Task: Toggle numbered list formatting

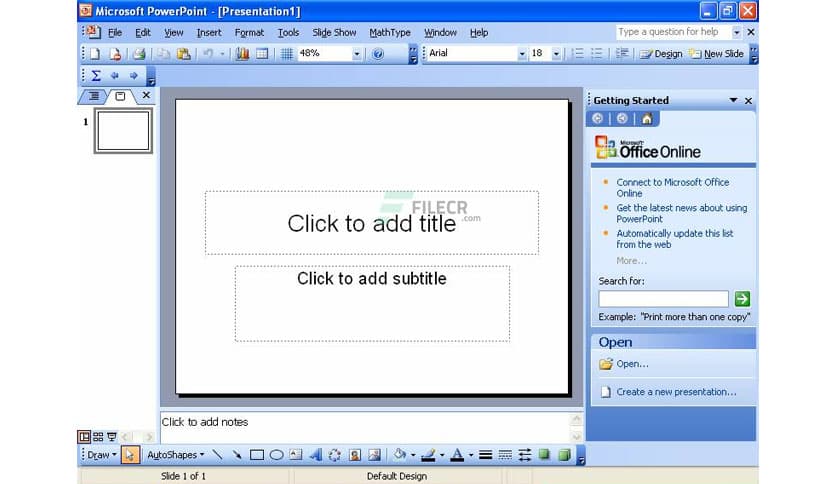Action: tap(577, 53)
